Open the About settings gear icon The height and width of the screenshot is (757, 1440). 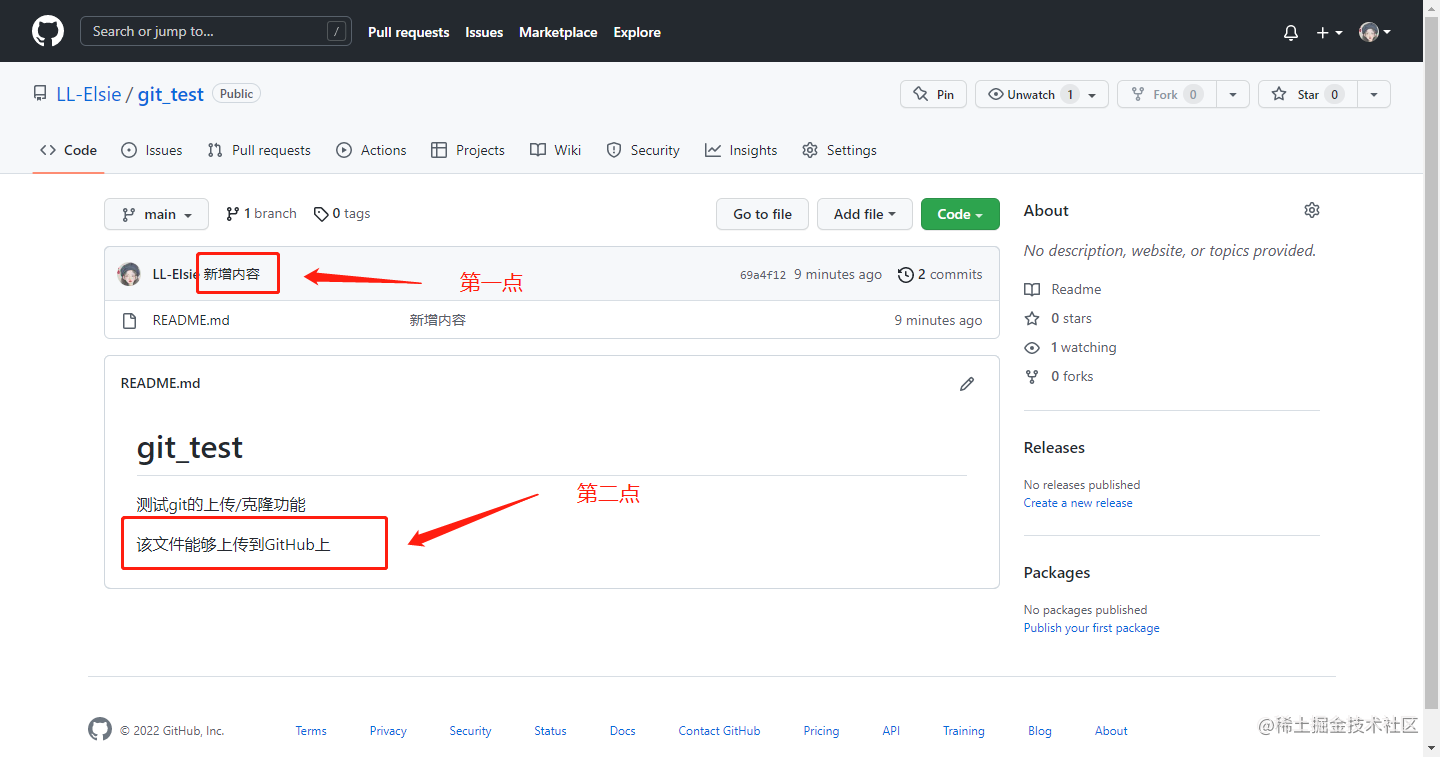1311,210
